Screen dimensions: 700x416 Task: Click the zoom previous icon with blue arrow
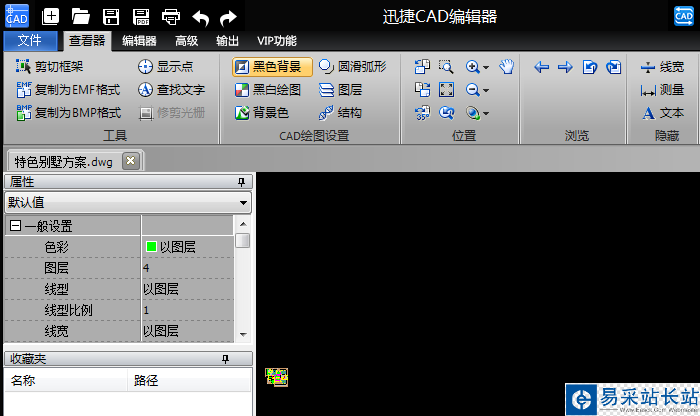click(x=446, y=113)
